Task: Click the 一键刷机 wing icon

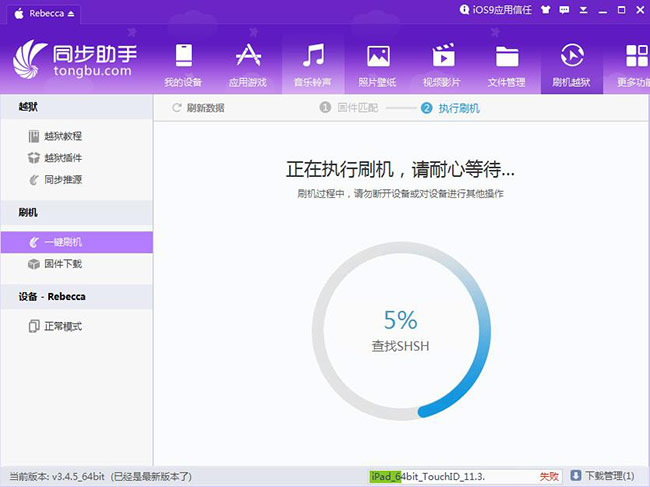Action: pos(34,242)
